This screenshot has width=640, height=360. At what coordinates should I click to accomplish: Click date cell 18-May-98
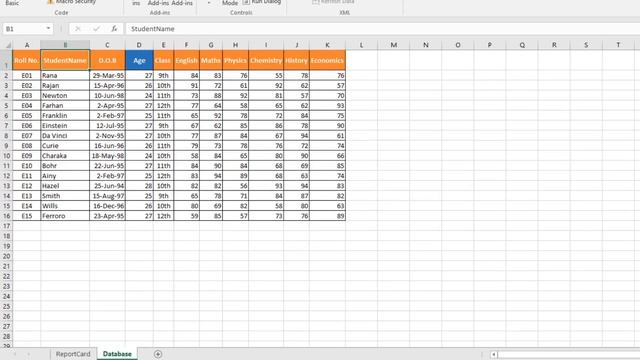coord(107,156)
